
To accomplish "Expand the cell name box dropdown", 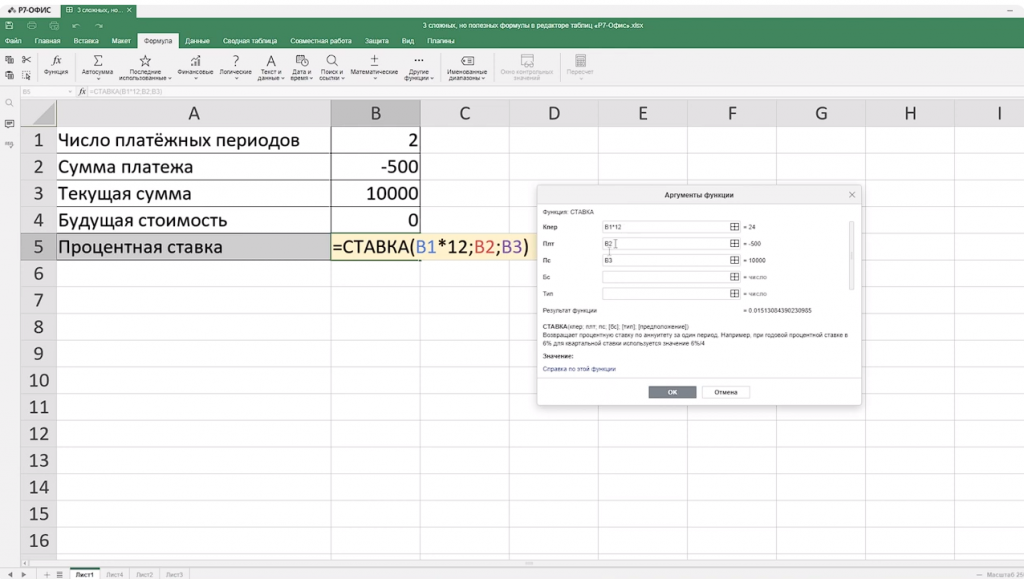I will tap(70, 91).
